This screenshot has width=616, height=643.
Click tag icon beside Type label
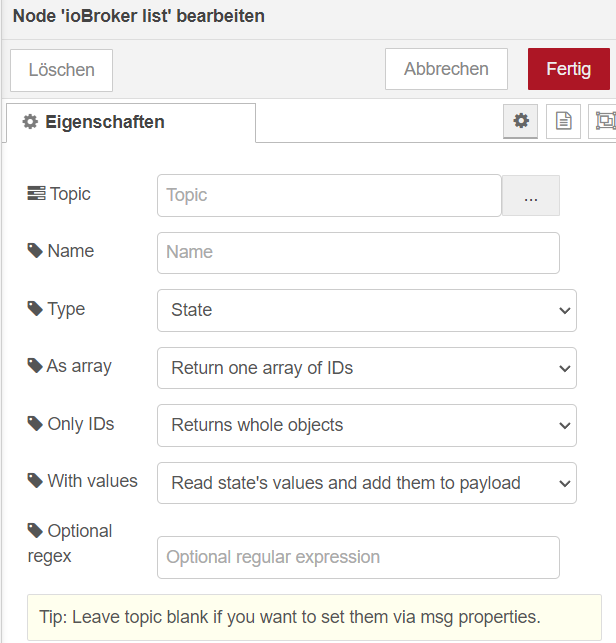pos(35,308)
